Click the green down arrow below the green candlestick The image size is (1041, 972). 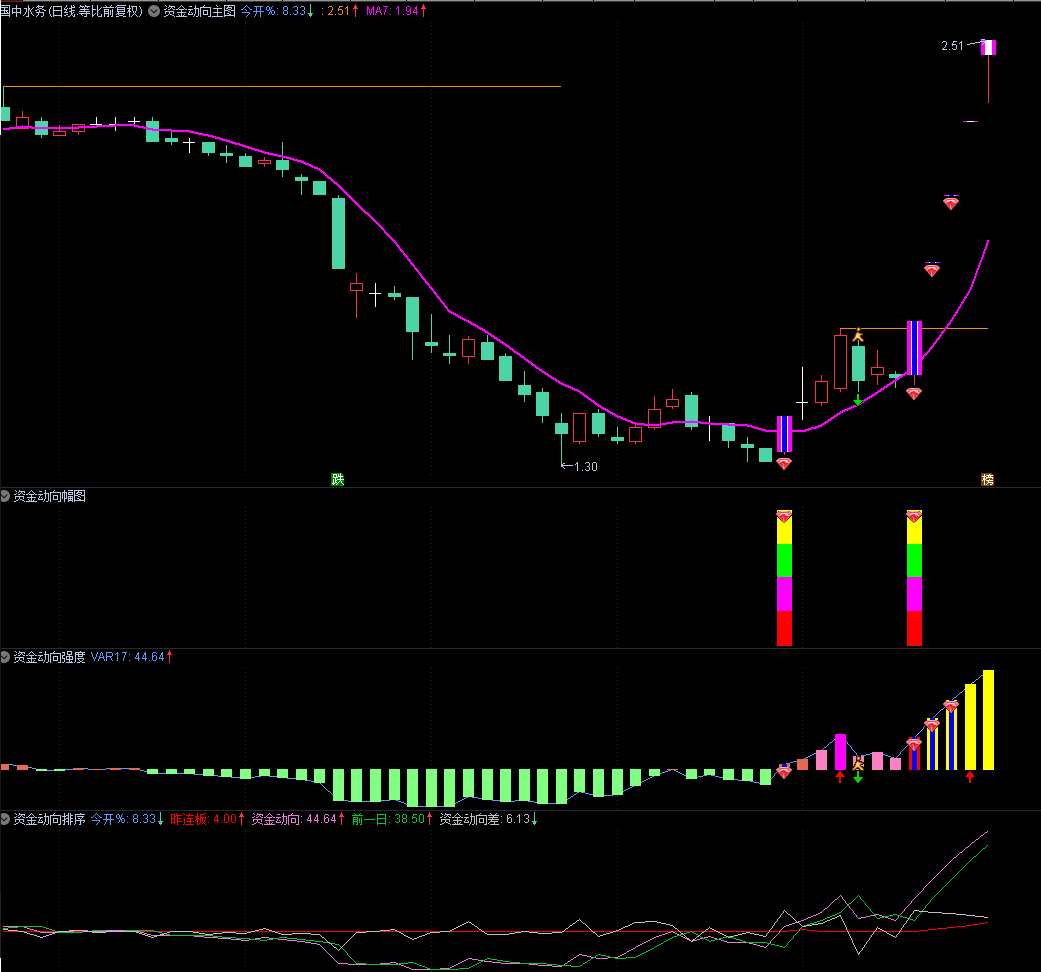(857, 400)
